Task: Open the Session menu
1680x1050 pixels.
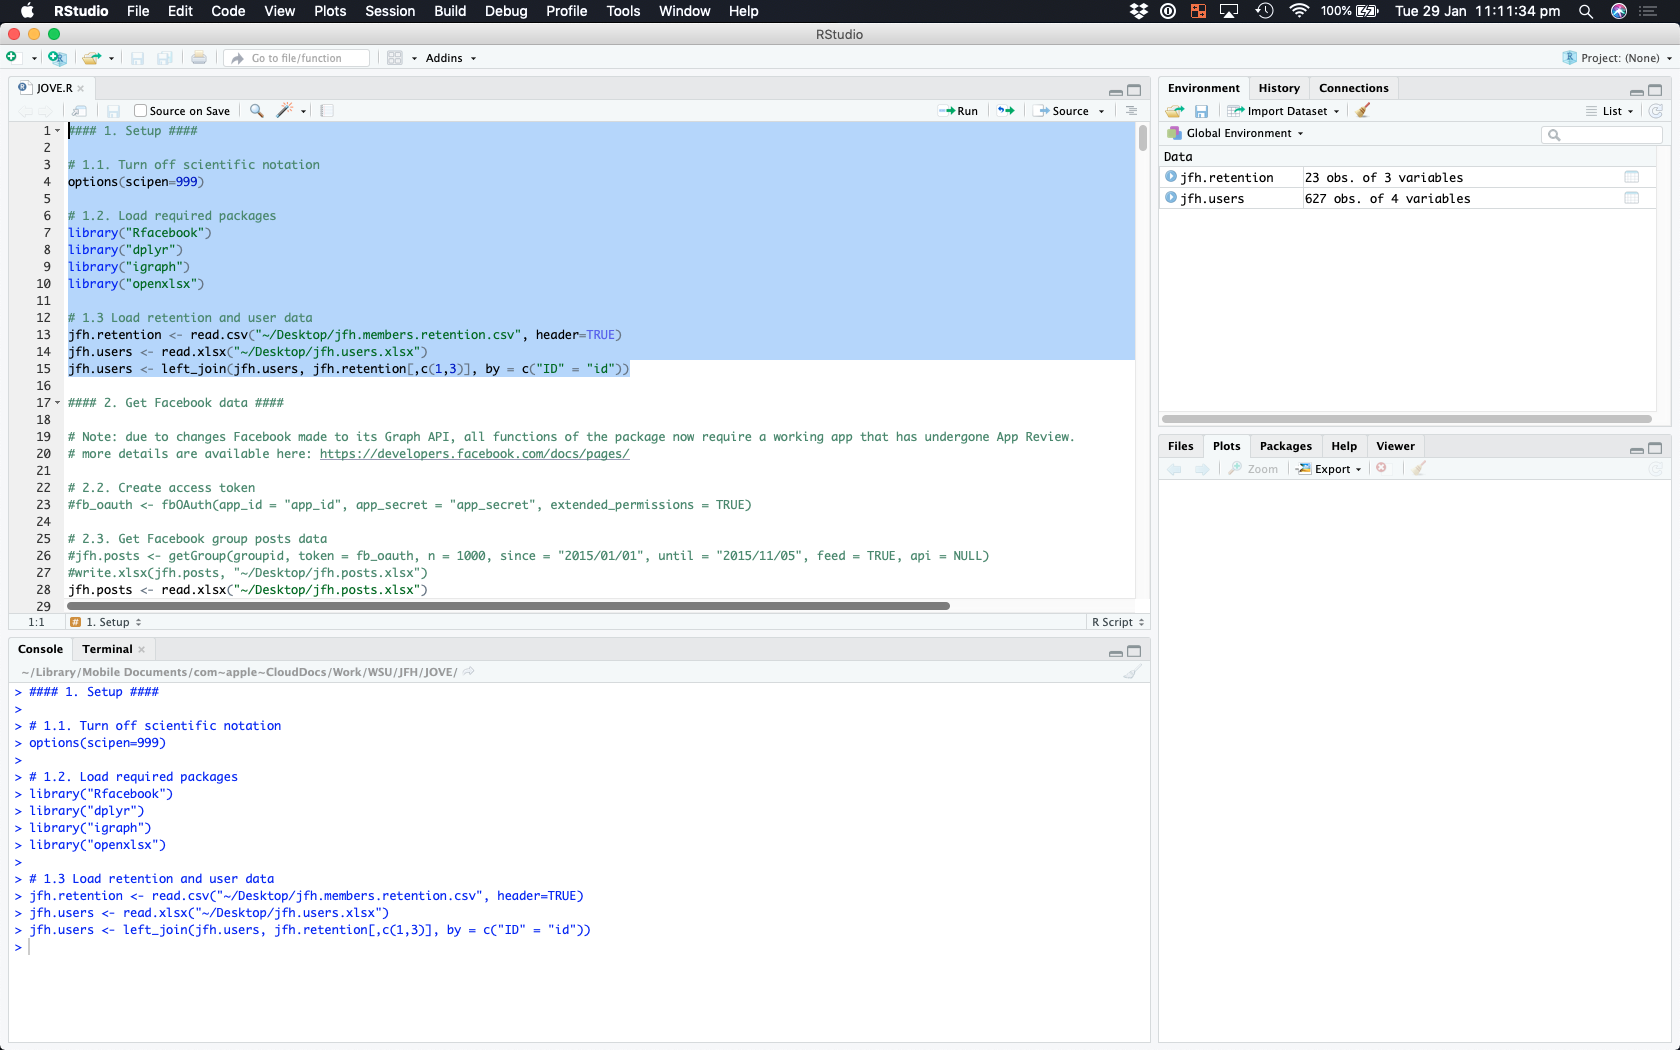Action: point(390,11)
